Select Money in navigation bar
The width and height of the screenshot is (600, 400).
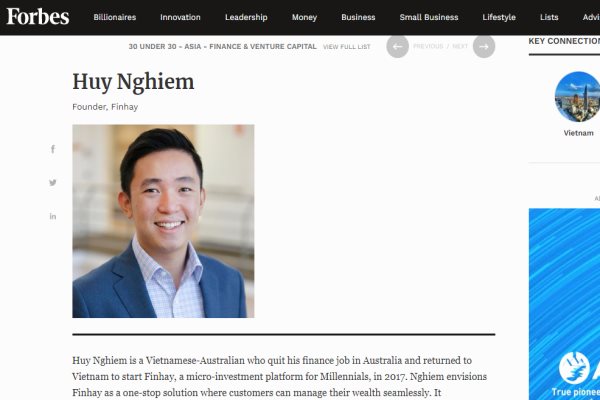pyautogui.click(x=304, y=17)
